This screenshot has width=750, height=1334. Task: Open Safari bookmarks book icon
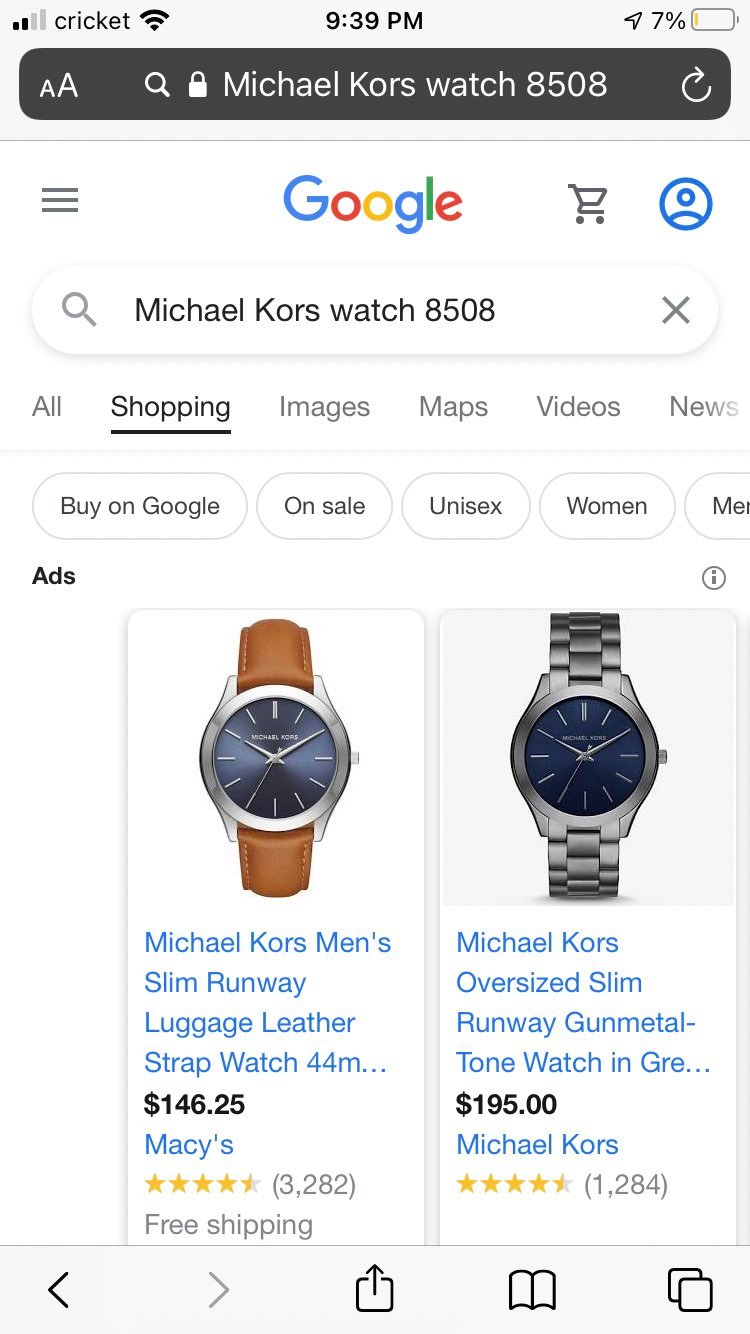click(x=532, y=1290)
